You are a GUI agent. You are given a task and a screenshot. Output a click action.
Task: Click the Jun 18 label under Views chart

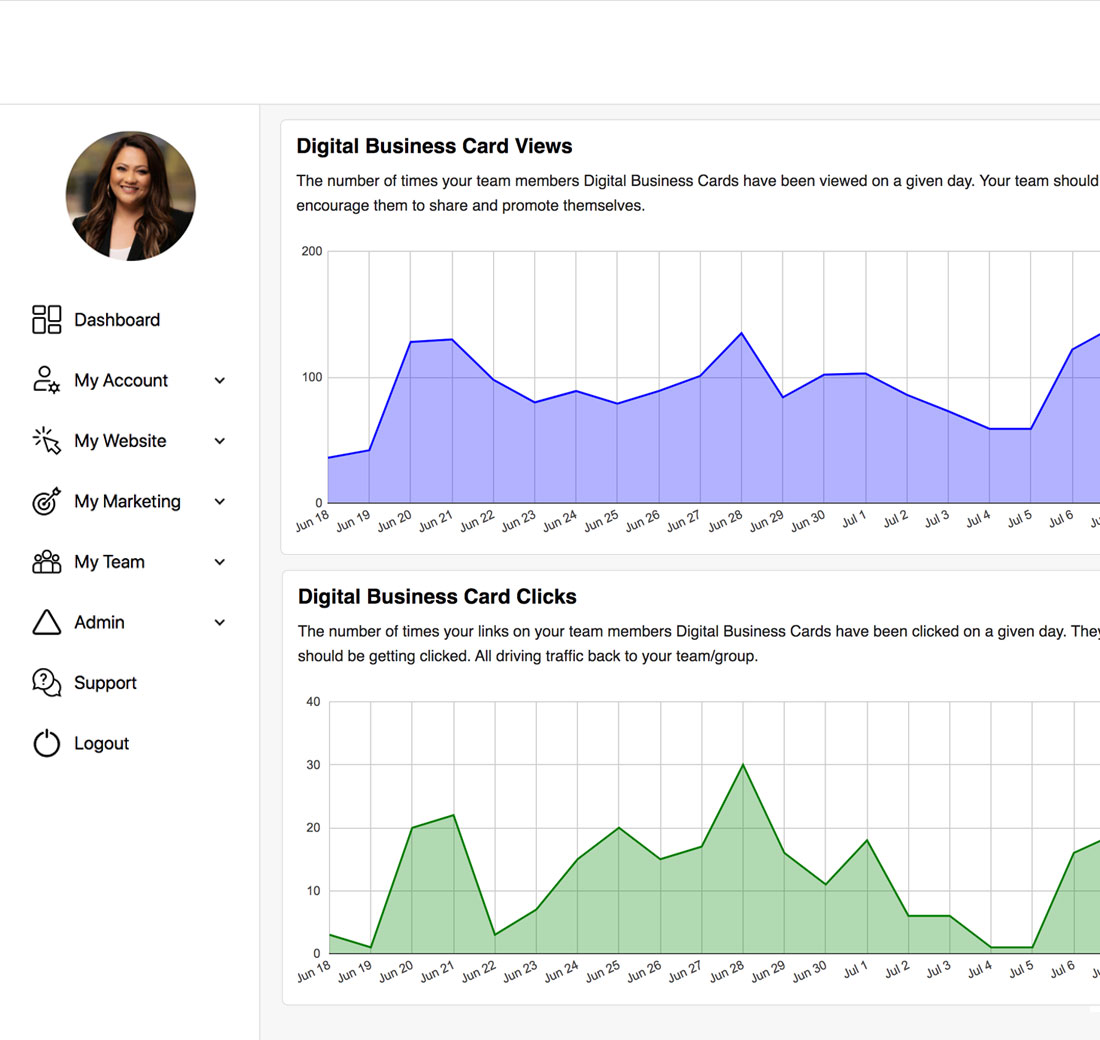(x=312, y=521)
